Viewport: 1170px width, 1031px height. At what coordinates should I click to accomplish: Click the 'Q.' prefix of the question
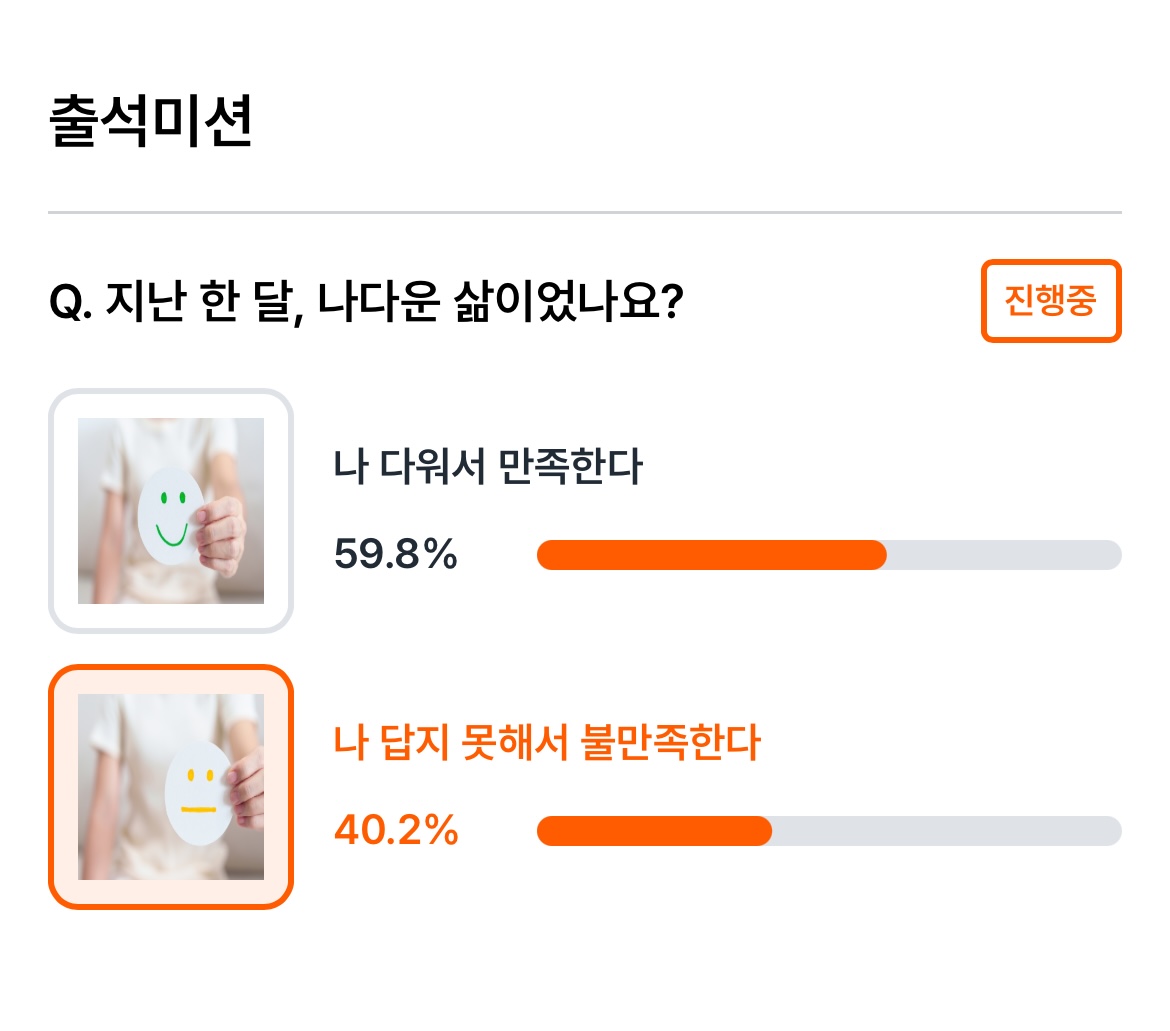tap(70, 303)
